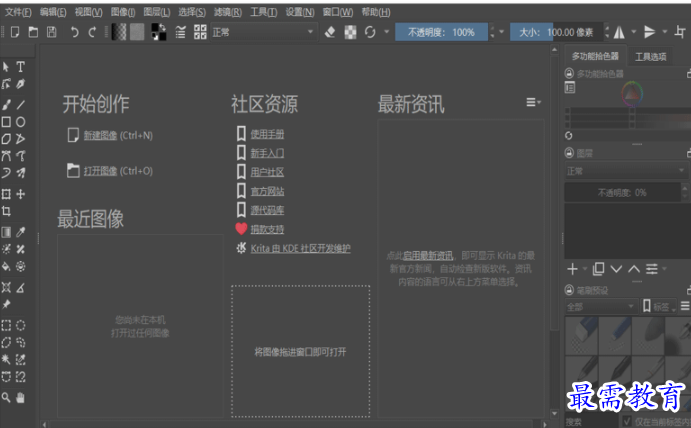
Task: Open the 捐款支持 donation link
Action: point(267,229)
